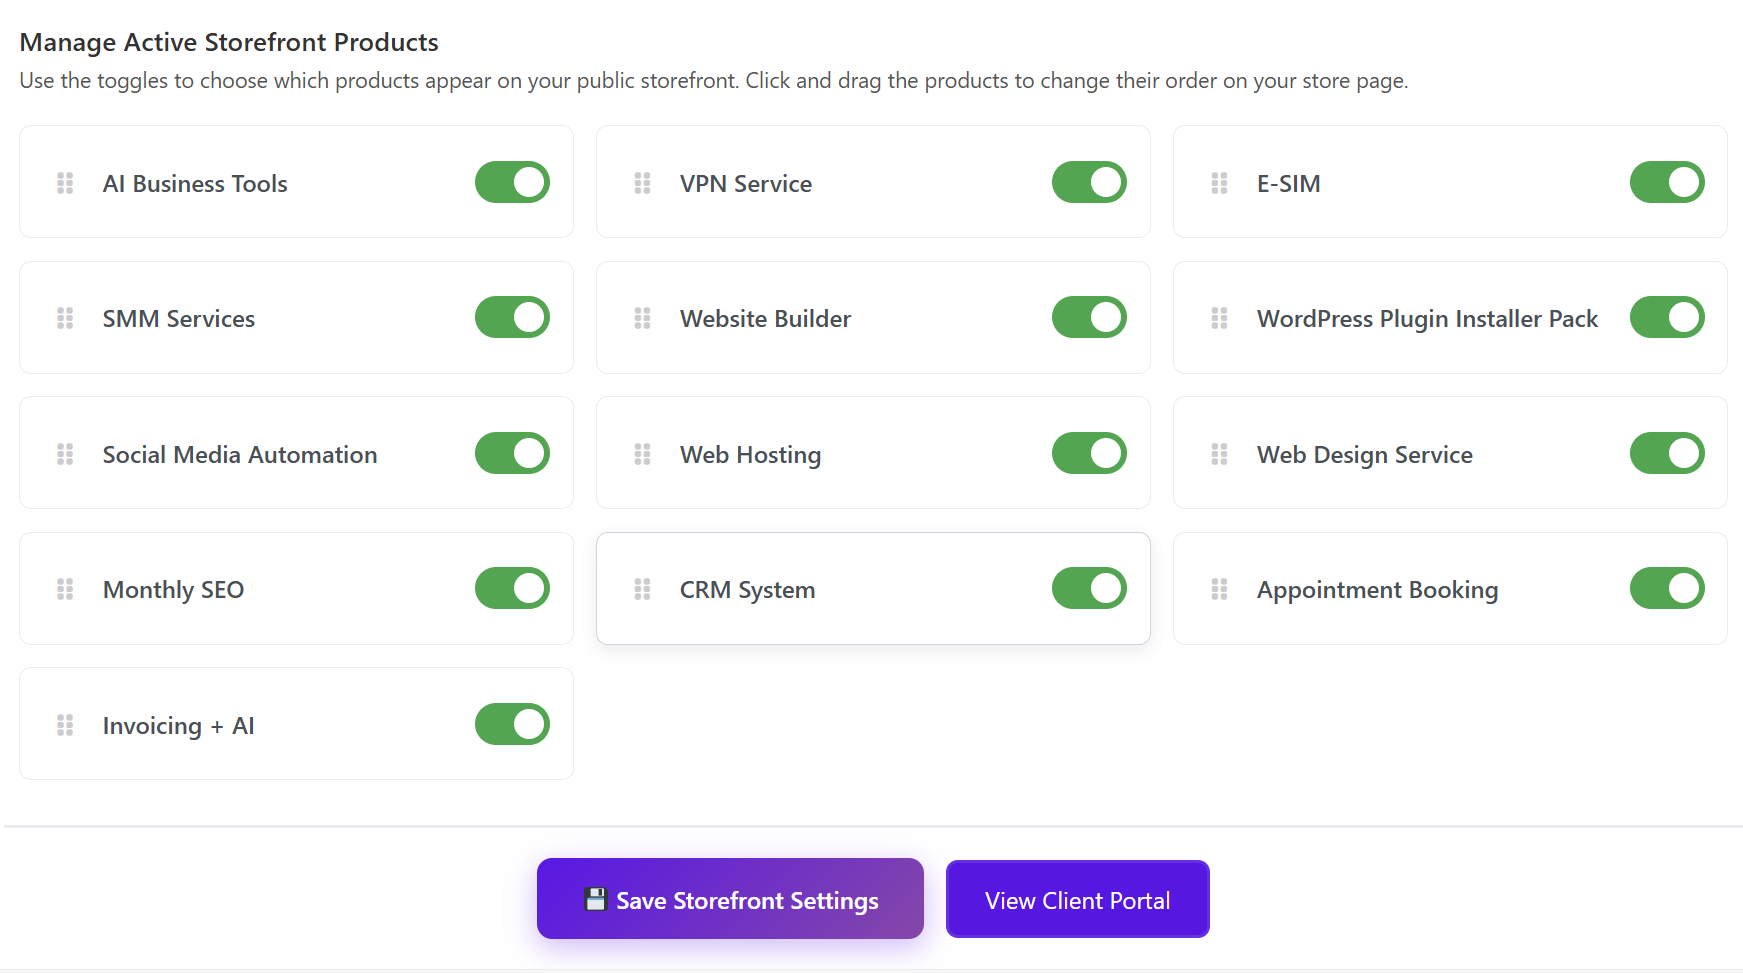This screenshot has width=1743, height=973.
Task: Click the drag handle for AI Business Tools
Action: click(x=65, y=183)
